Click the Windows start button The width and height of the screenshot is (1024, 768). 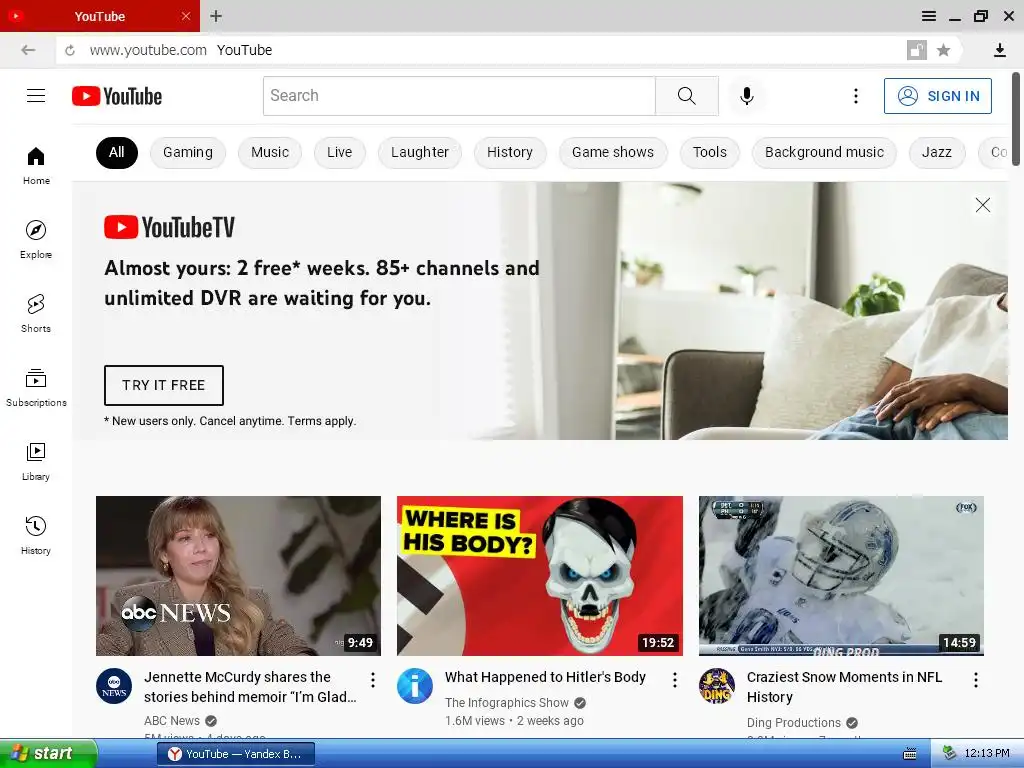point(48,754)
